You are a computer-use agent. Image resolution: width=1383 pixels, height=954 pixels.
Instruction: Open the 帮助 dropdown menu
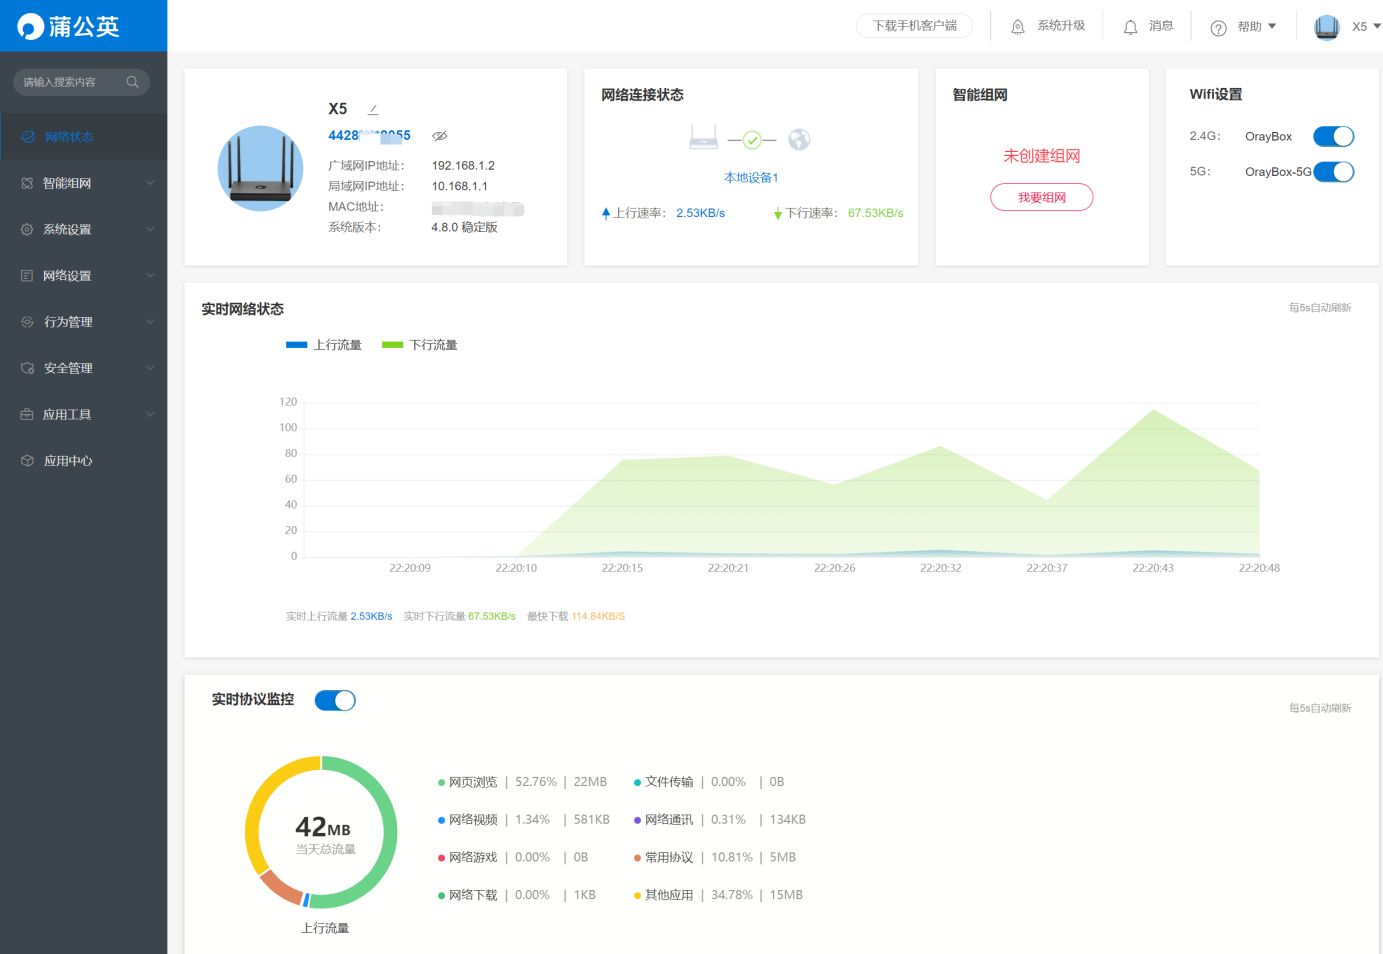[1244, 27]
